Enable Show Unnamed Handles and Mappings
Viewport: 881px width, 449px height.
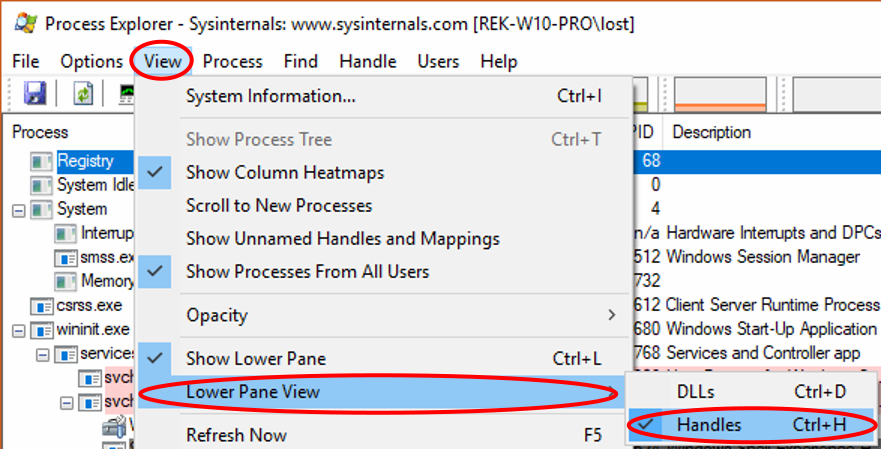[x=342, y=239]
